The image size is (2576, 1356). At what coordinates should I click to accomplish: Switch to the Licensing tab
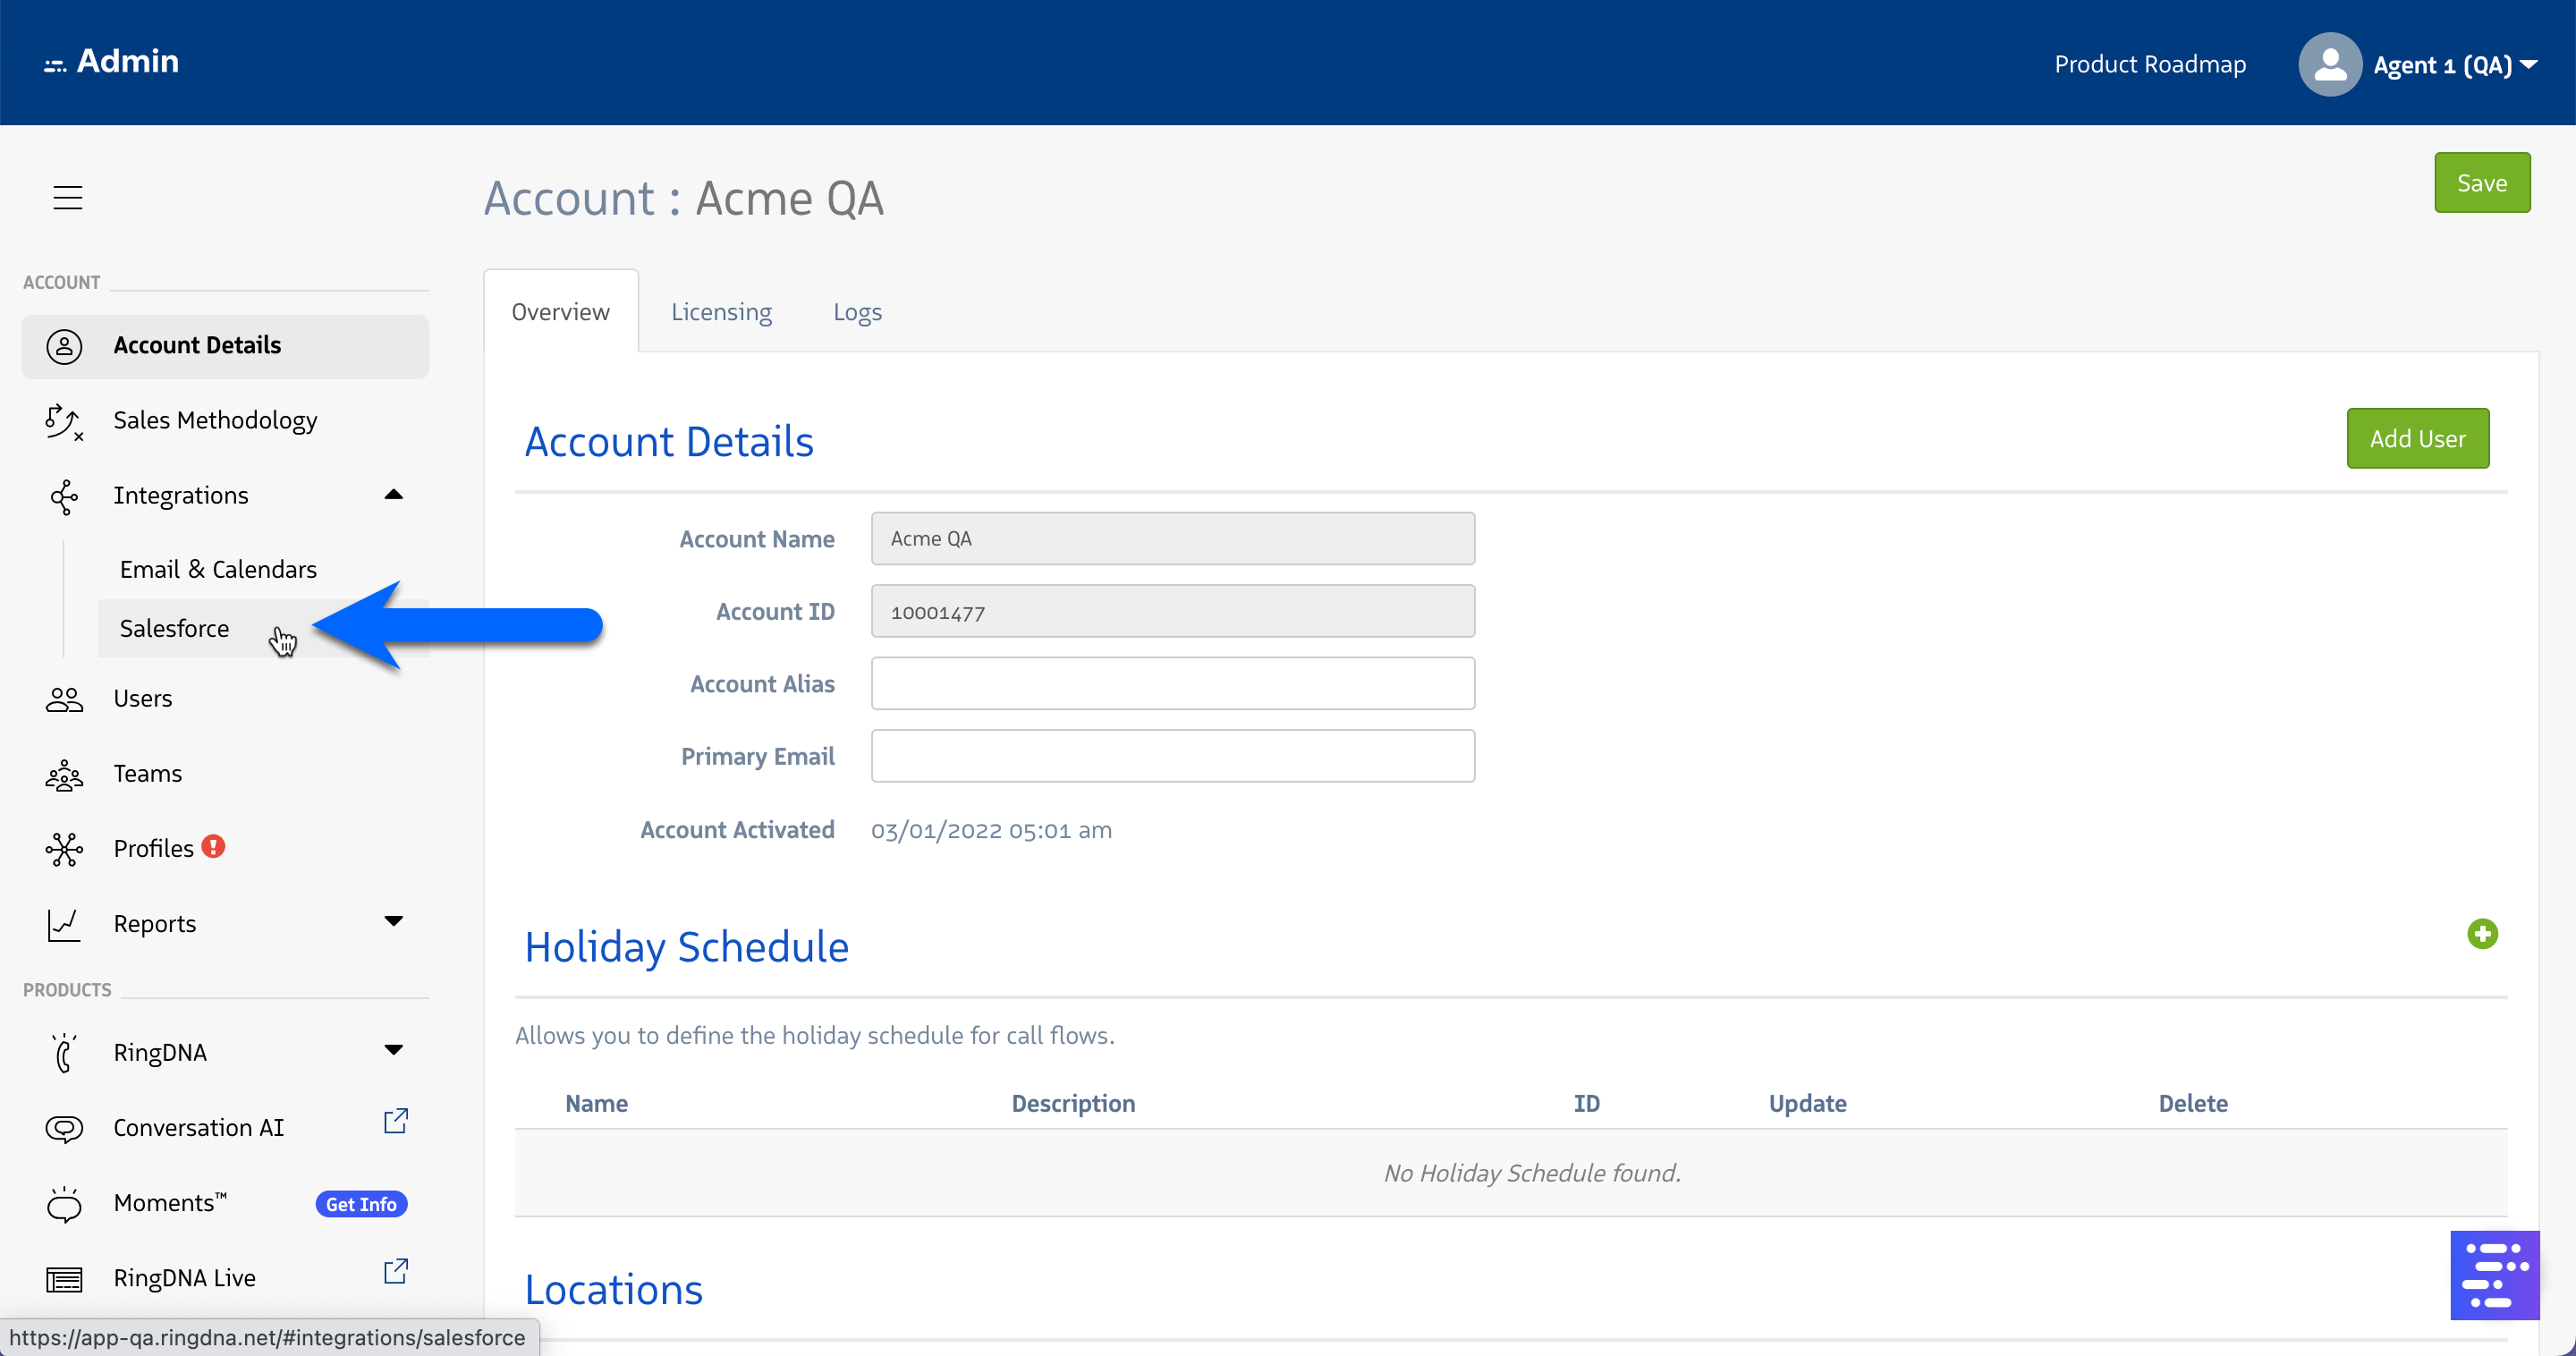[x=721, y=312]
